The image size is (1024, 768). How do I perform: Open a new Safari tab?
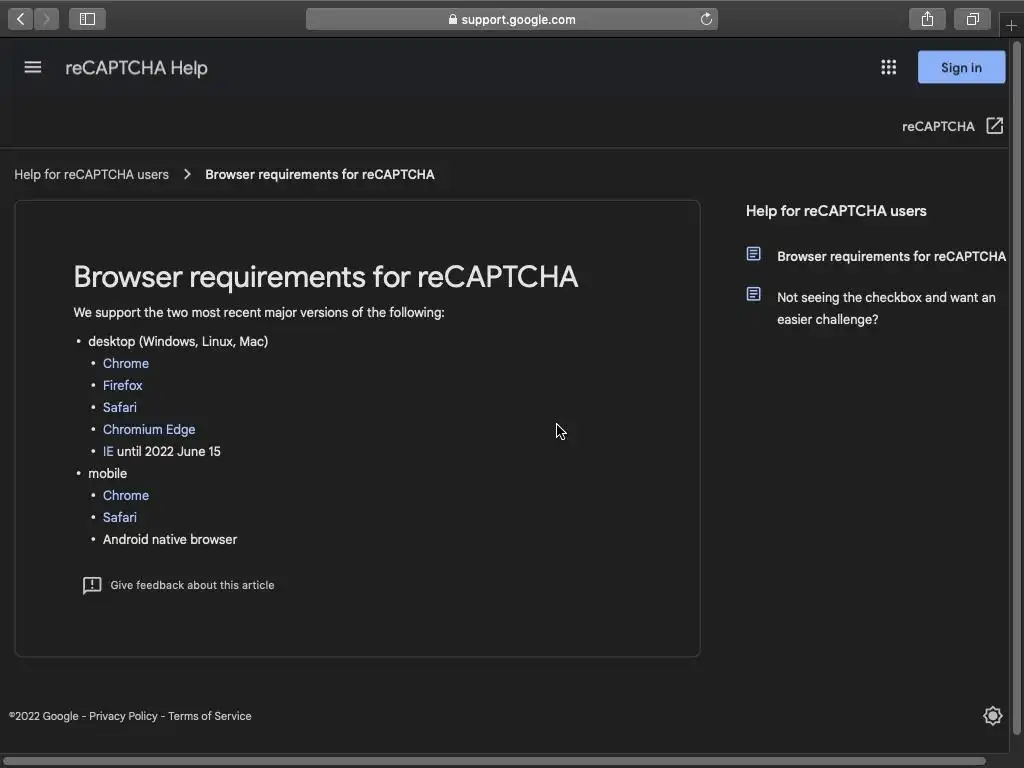[x=1011, y=25]
